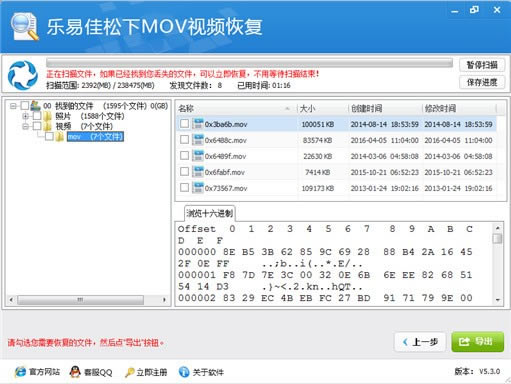Tick the 视频 folder checkbox
The height and width of the screenshot is (384, 511).
37,126
